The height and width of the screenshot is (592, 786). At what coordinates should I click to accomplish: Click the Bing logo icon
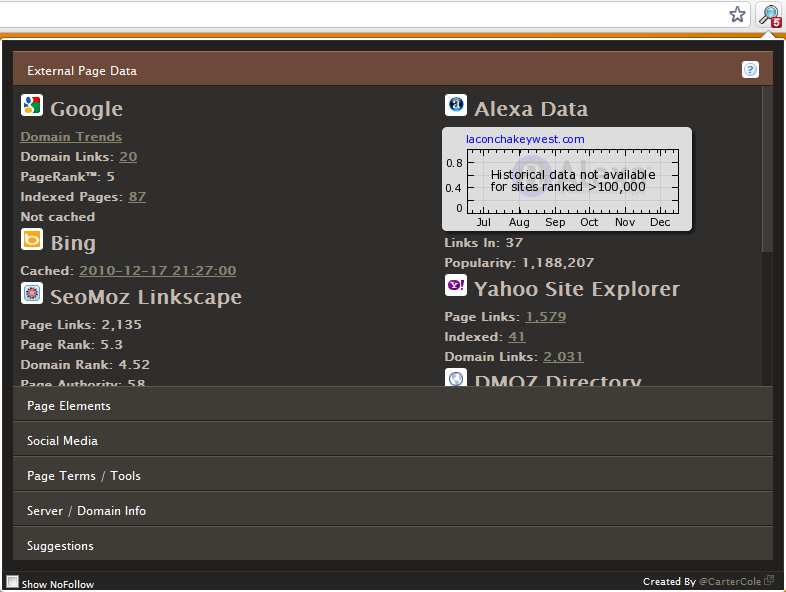tap(32, 239)
